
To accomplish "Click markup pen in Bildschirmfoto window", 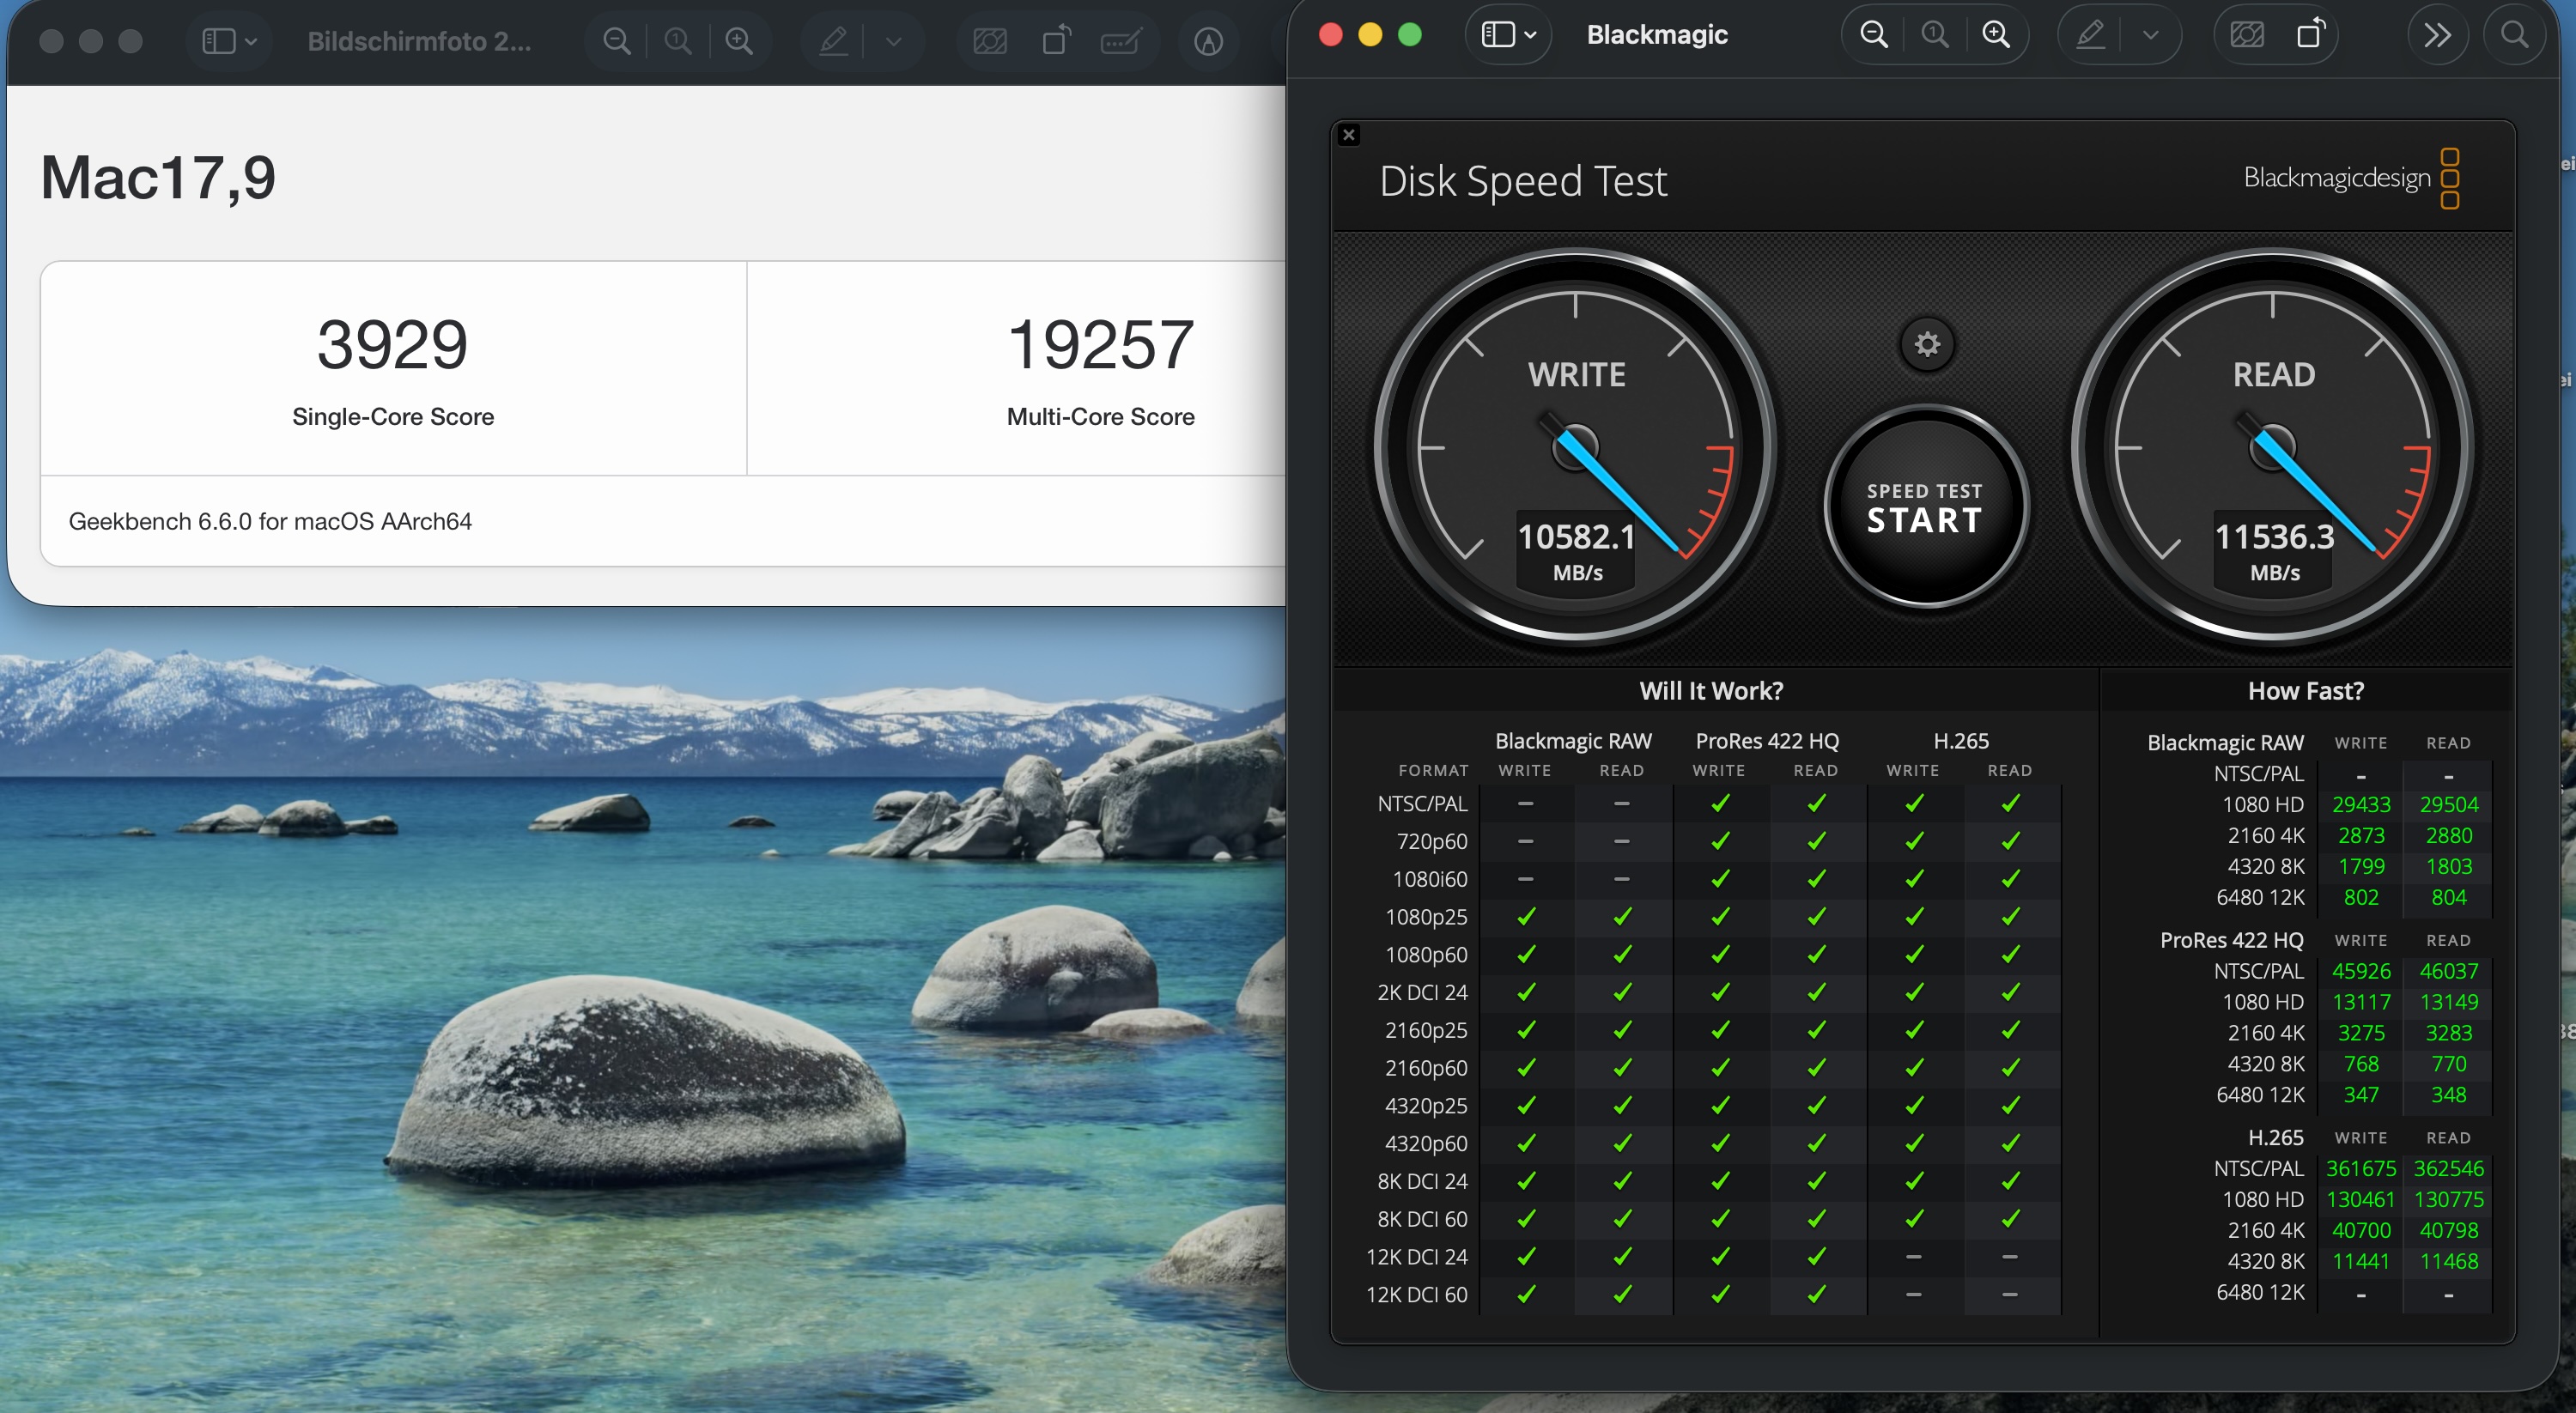I will tap(833, 42).
